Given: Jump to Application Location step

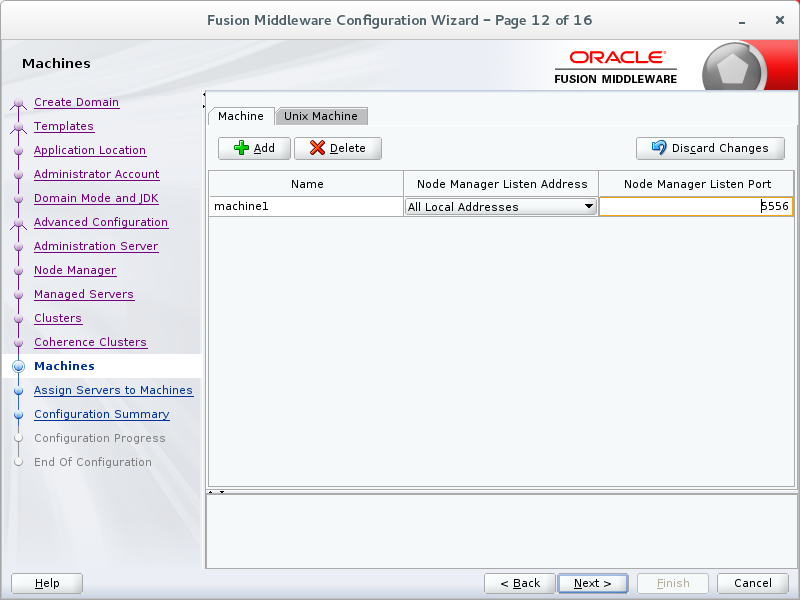Looking at the screenshot, I should [x=90, y=150].
